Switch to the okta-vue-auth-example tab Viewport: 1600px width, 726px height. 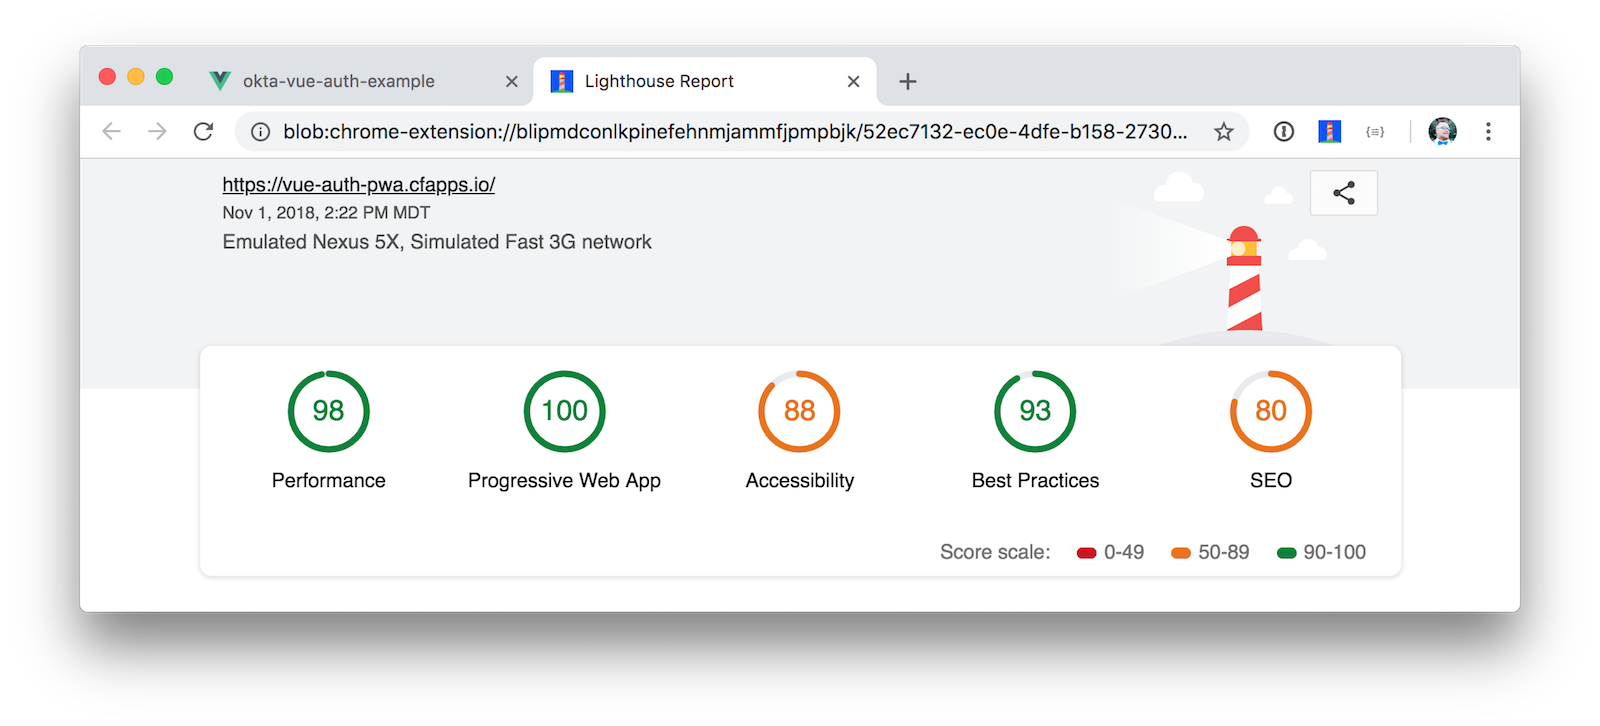click(338, 81)
